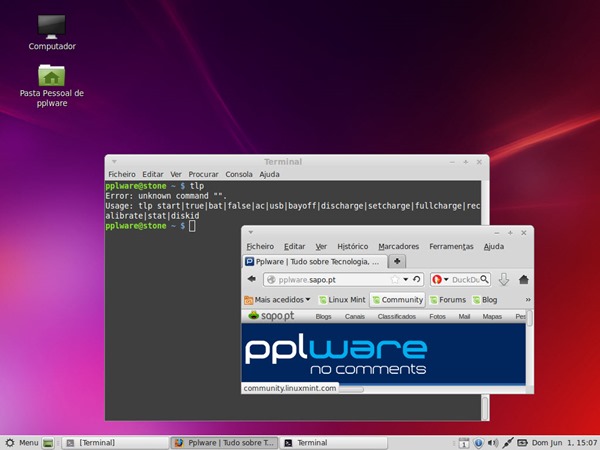
Task: Open the Menu button in the panel
Action: (21, 443)
